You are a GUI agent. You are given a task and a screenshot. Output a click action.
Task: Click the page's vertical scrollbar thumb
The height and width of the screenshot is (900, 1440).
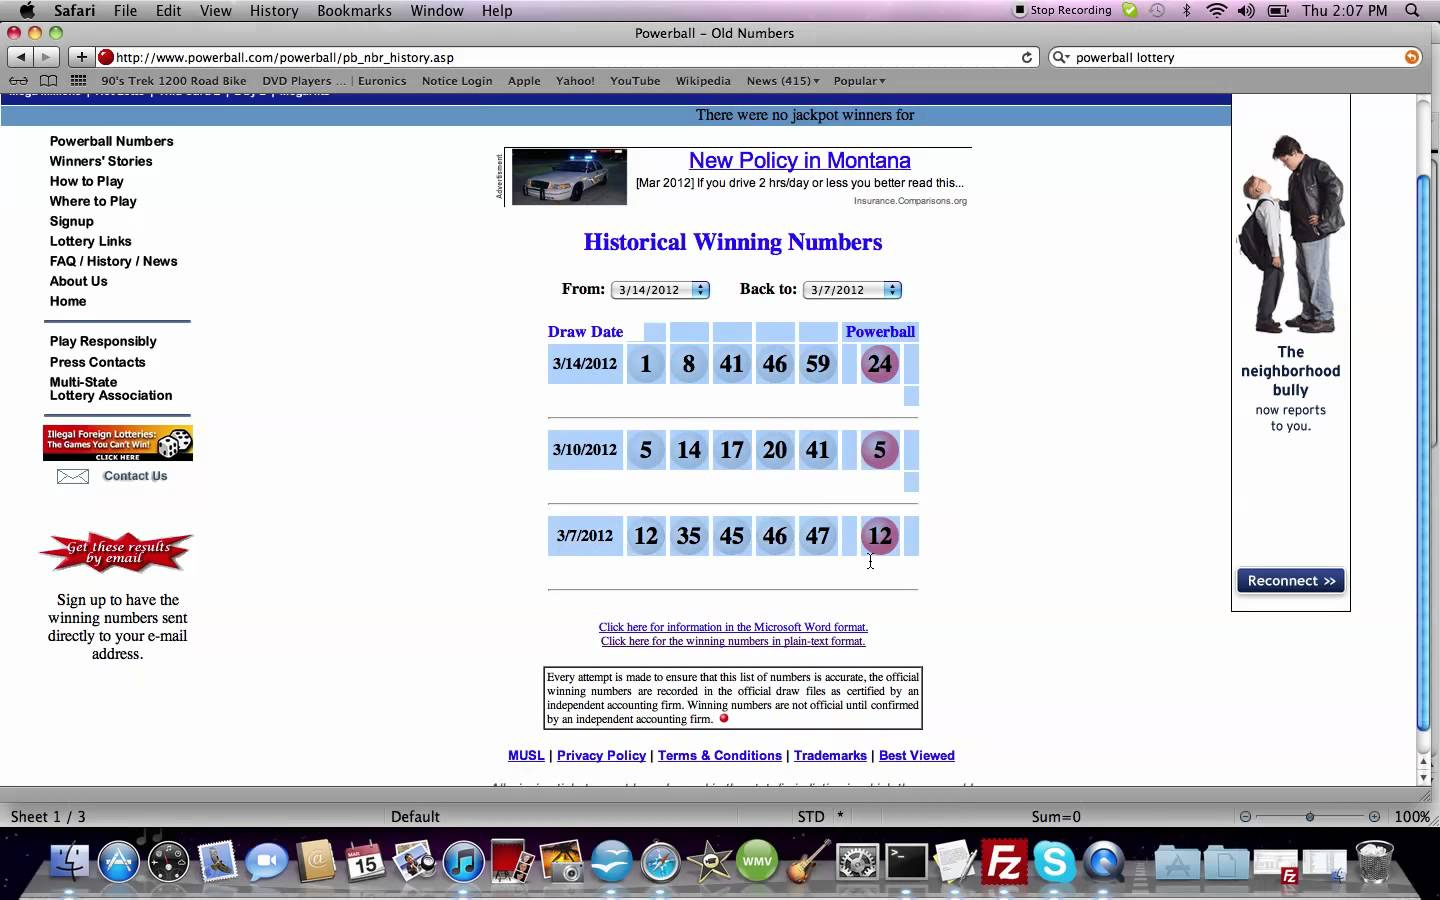(x=1424, y=452)
